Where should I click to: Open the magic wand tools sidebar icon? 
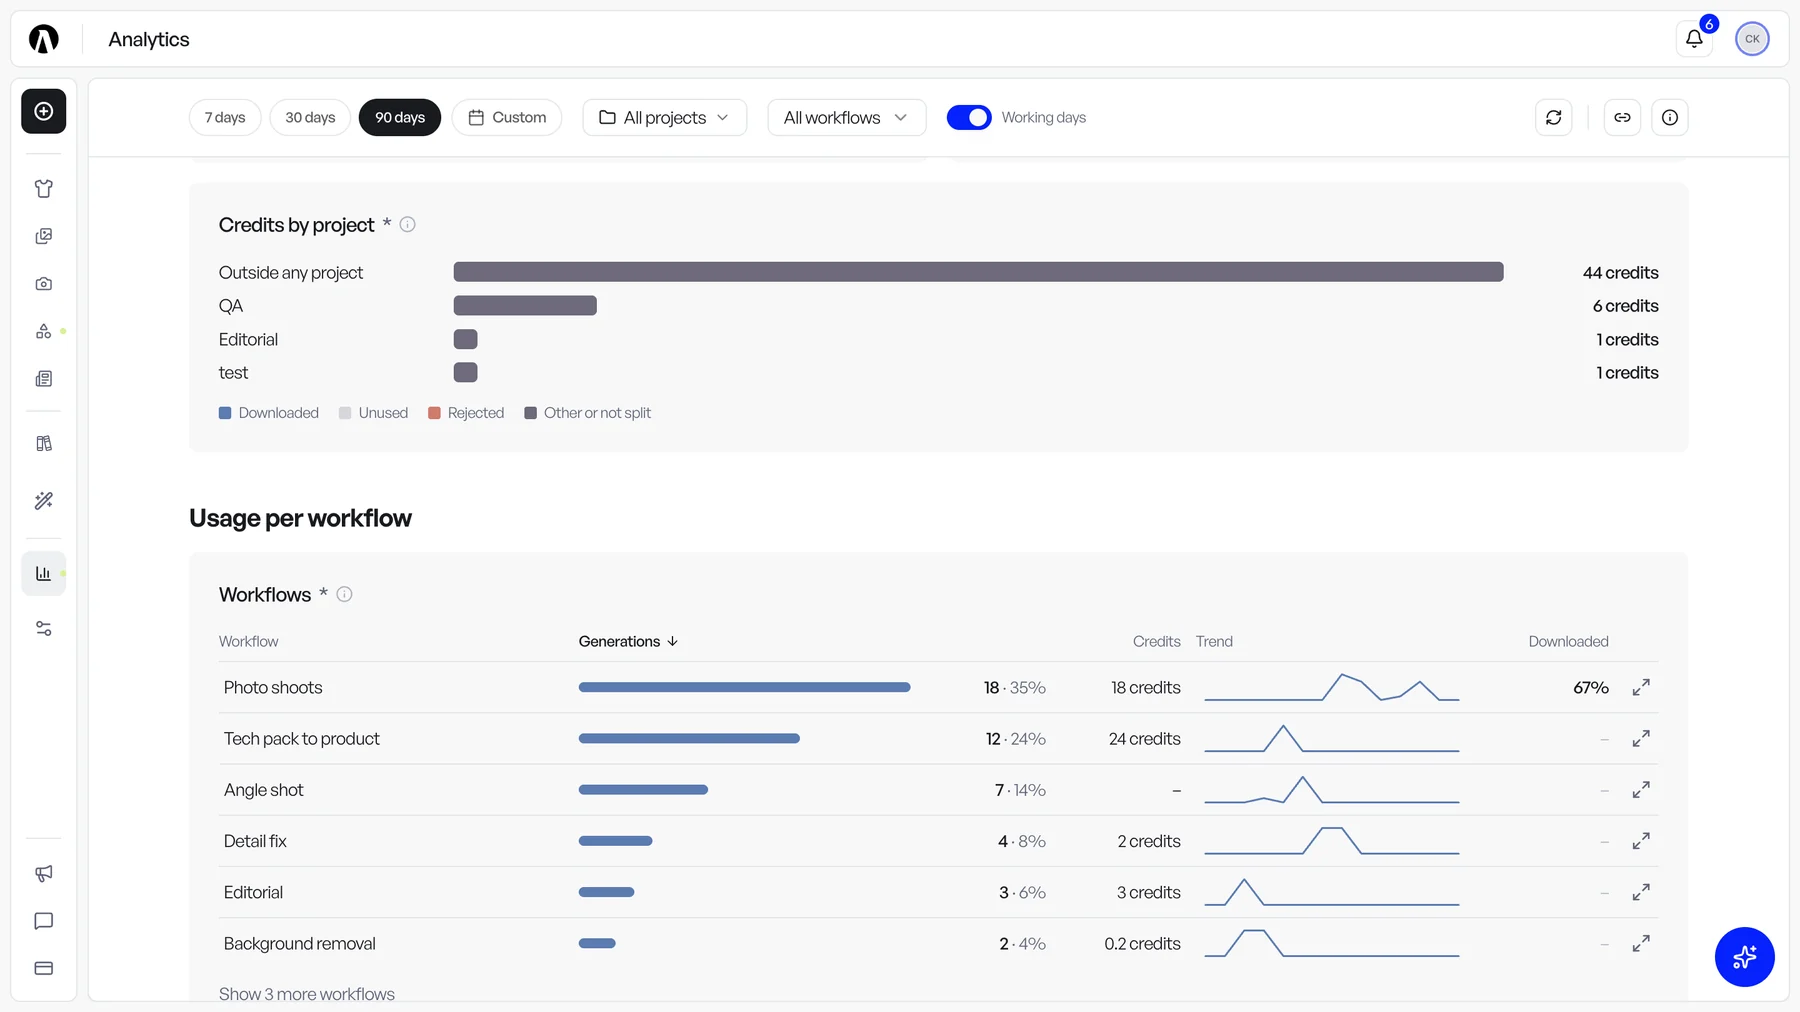coord(44,501)
